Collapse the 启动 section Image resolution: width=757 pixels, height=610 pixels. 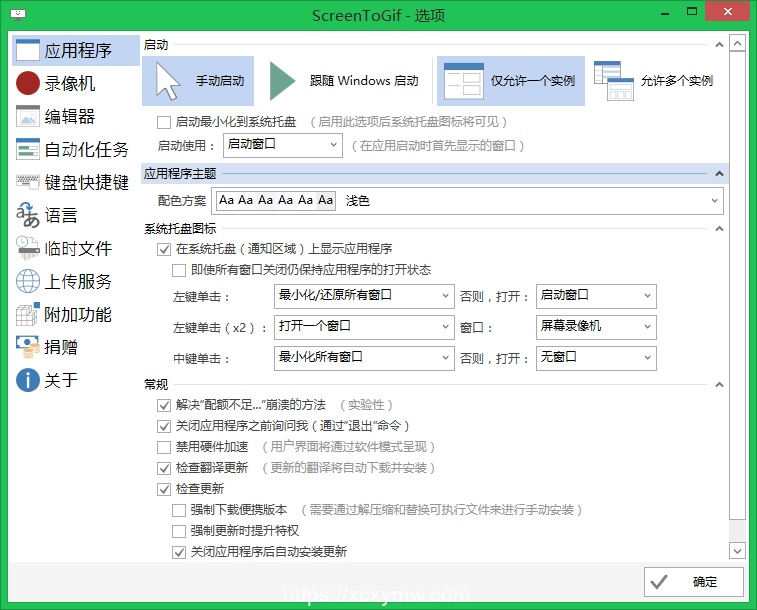(719, 45)
